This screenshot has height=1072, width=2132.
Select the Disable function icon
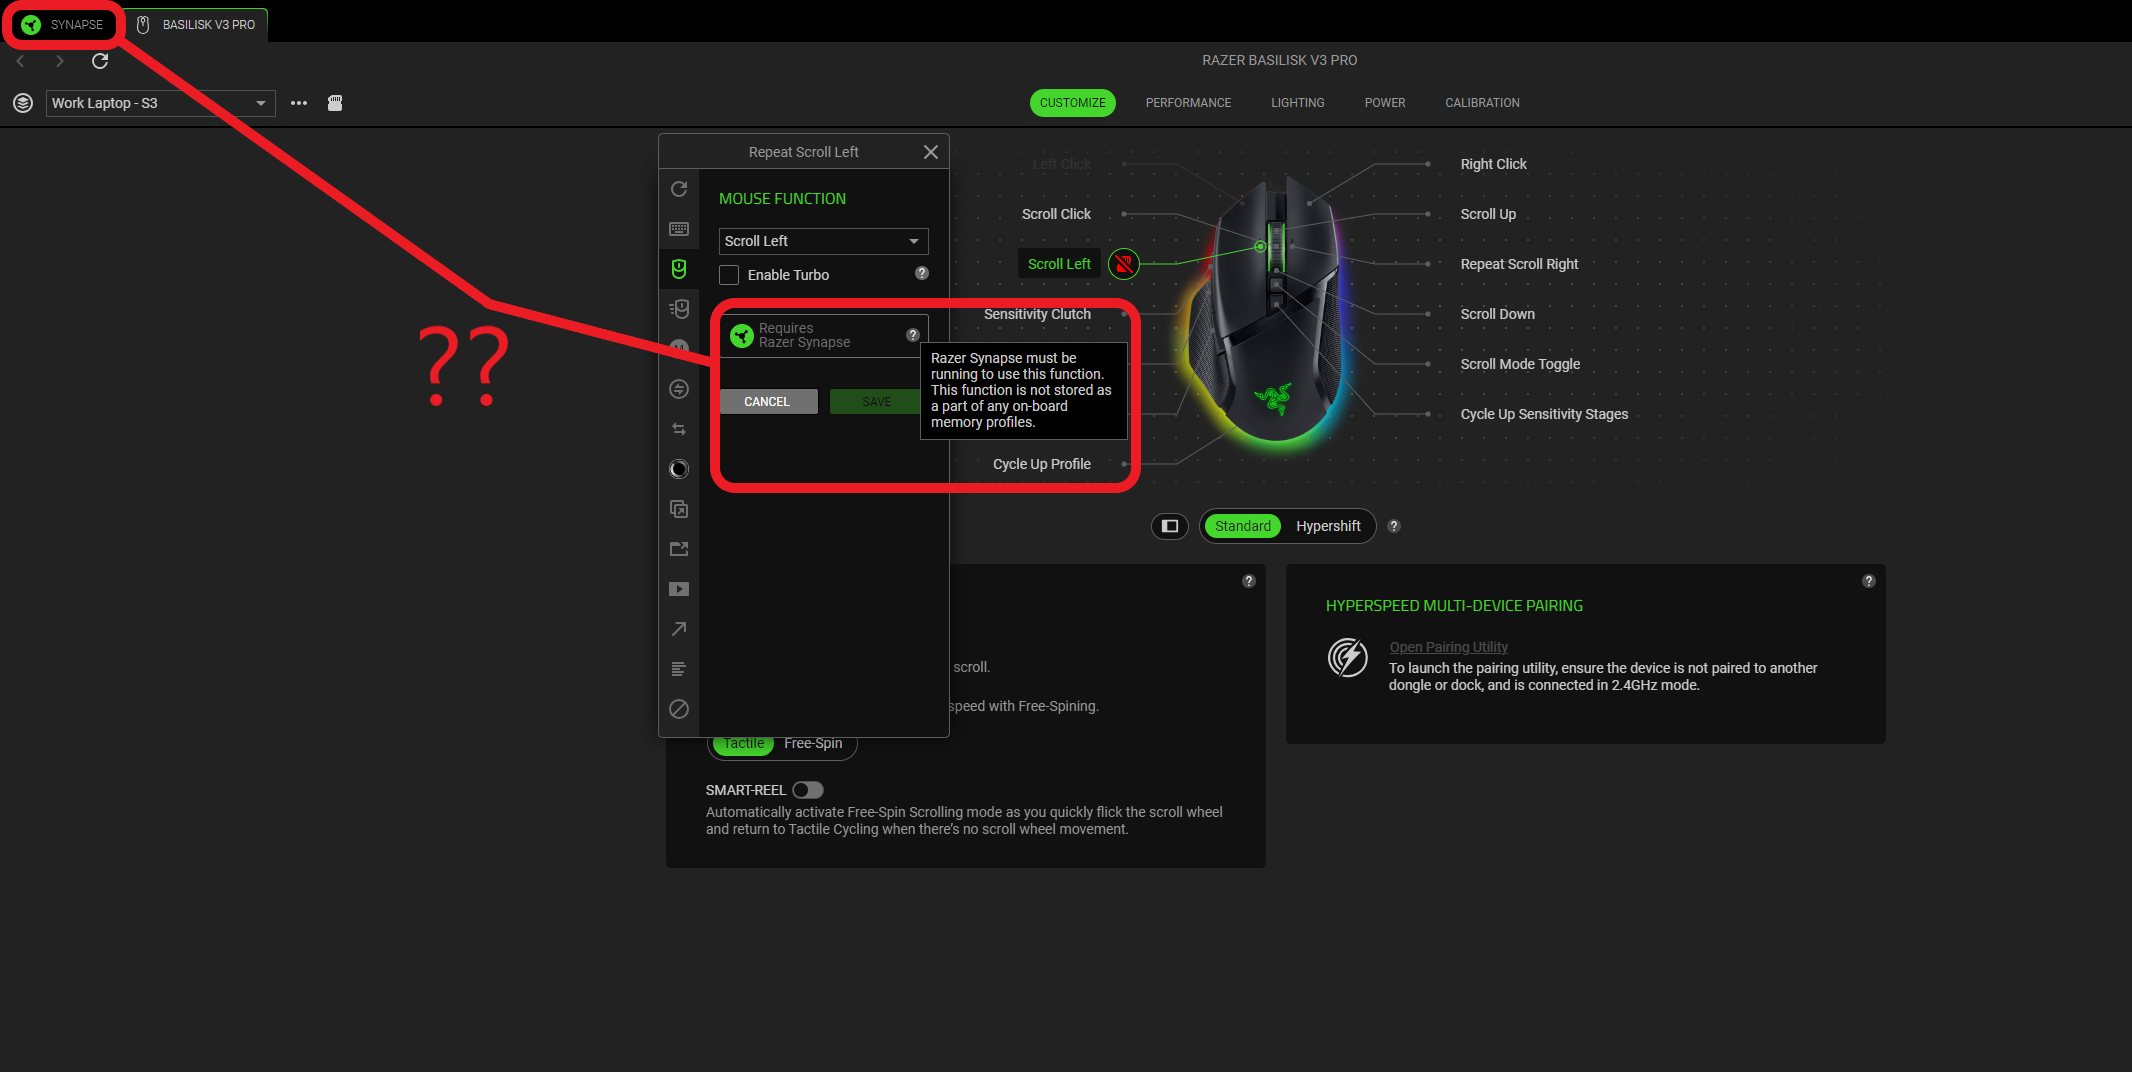(679, 709)
